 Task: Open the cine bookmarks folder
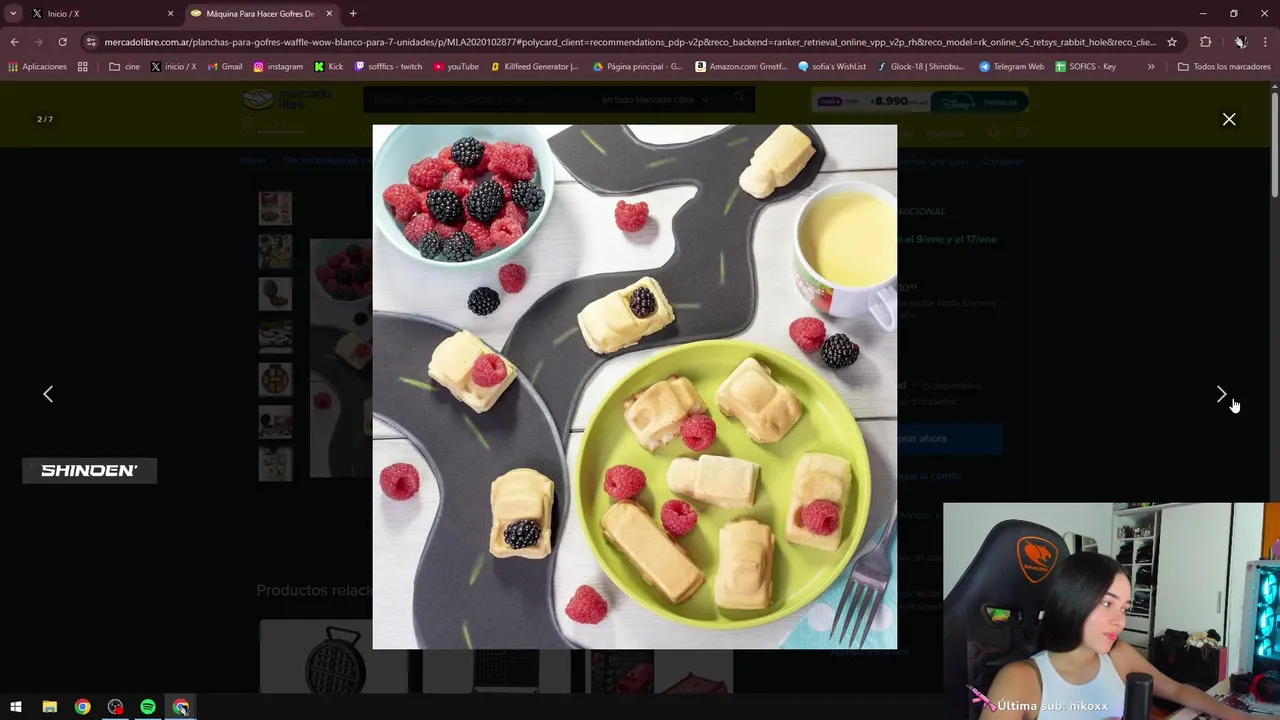coord(124,67)
